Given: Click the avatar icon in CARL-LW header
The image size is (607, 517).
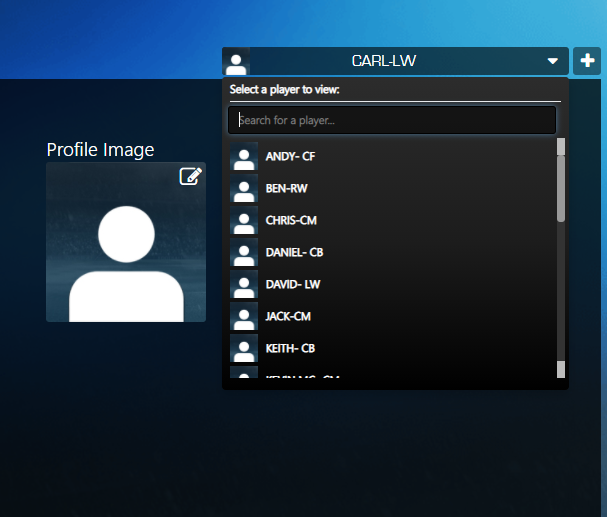Looking at the screenshot, I should coord(236,61).
